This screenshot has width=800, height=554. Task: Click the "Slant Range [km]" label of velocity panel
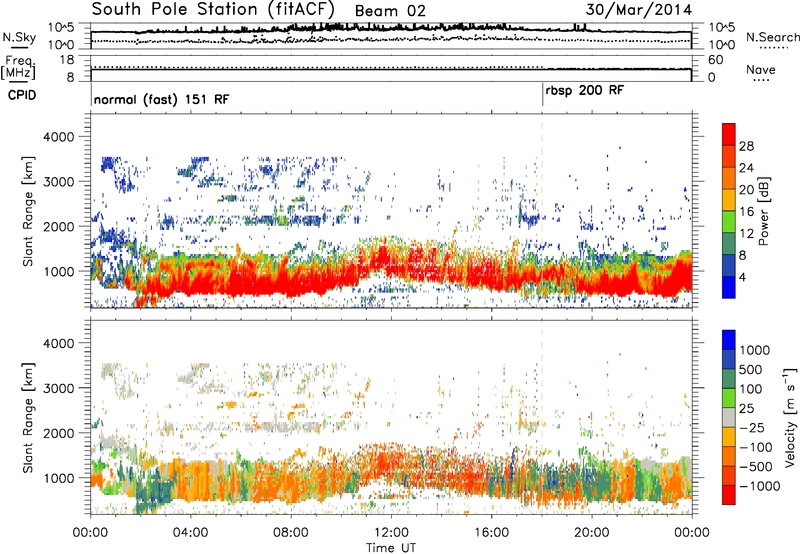(28, 417)
